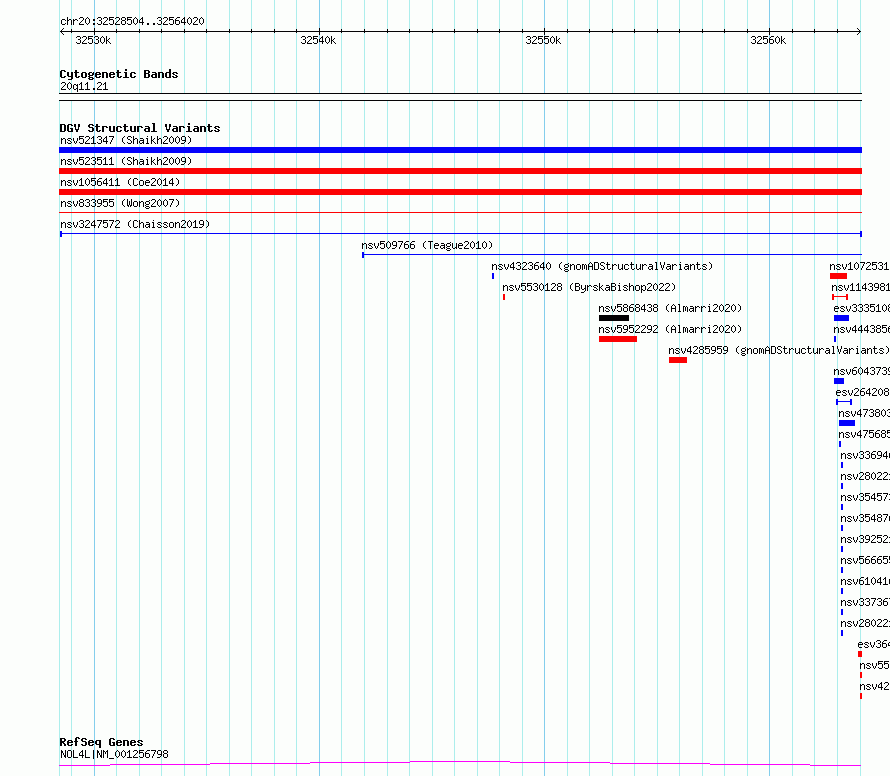
Task: Click the nsv35487 variant label
Action: pos(865,518)
